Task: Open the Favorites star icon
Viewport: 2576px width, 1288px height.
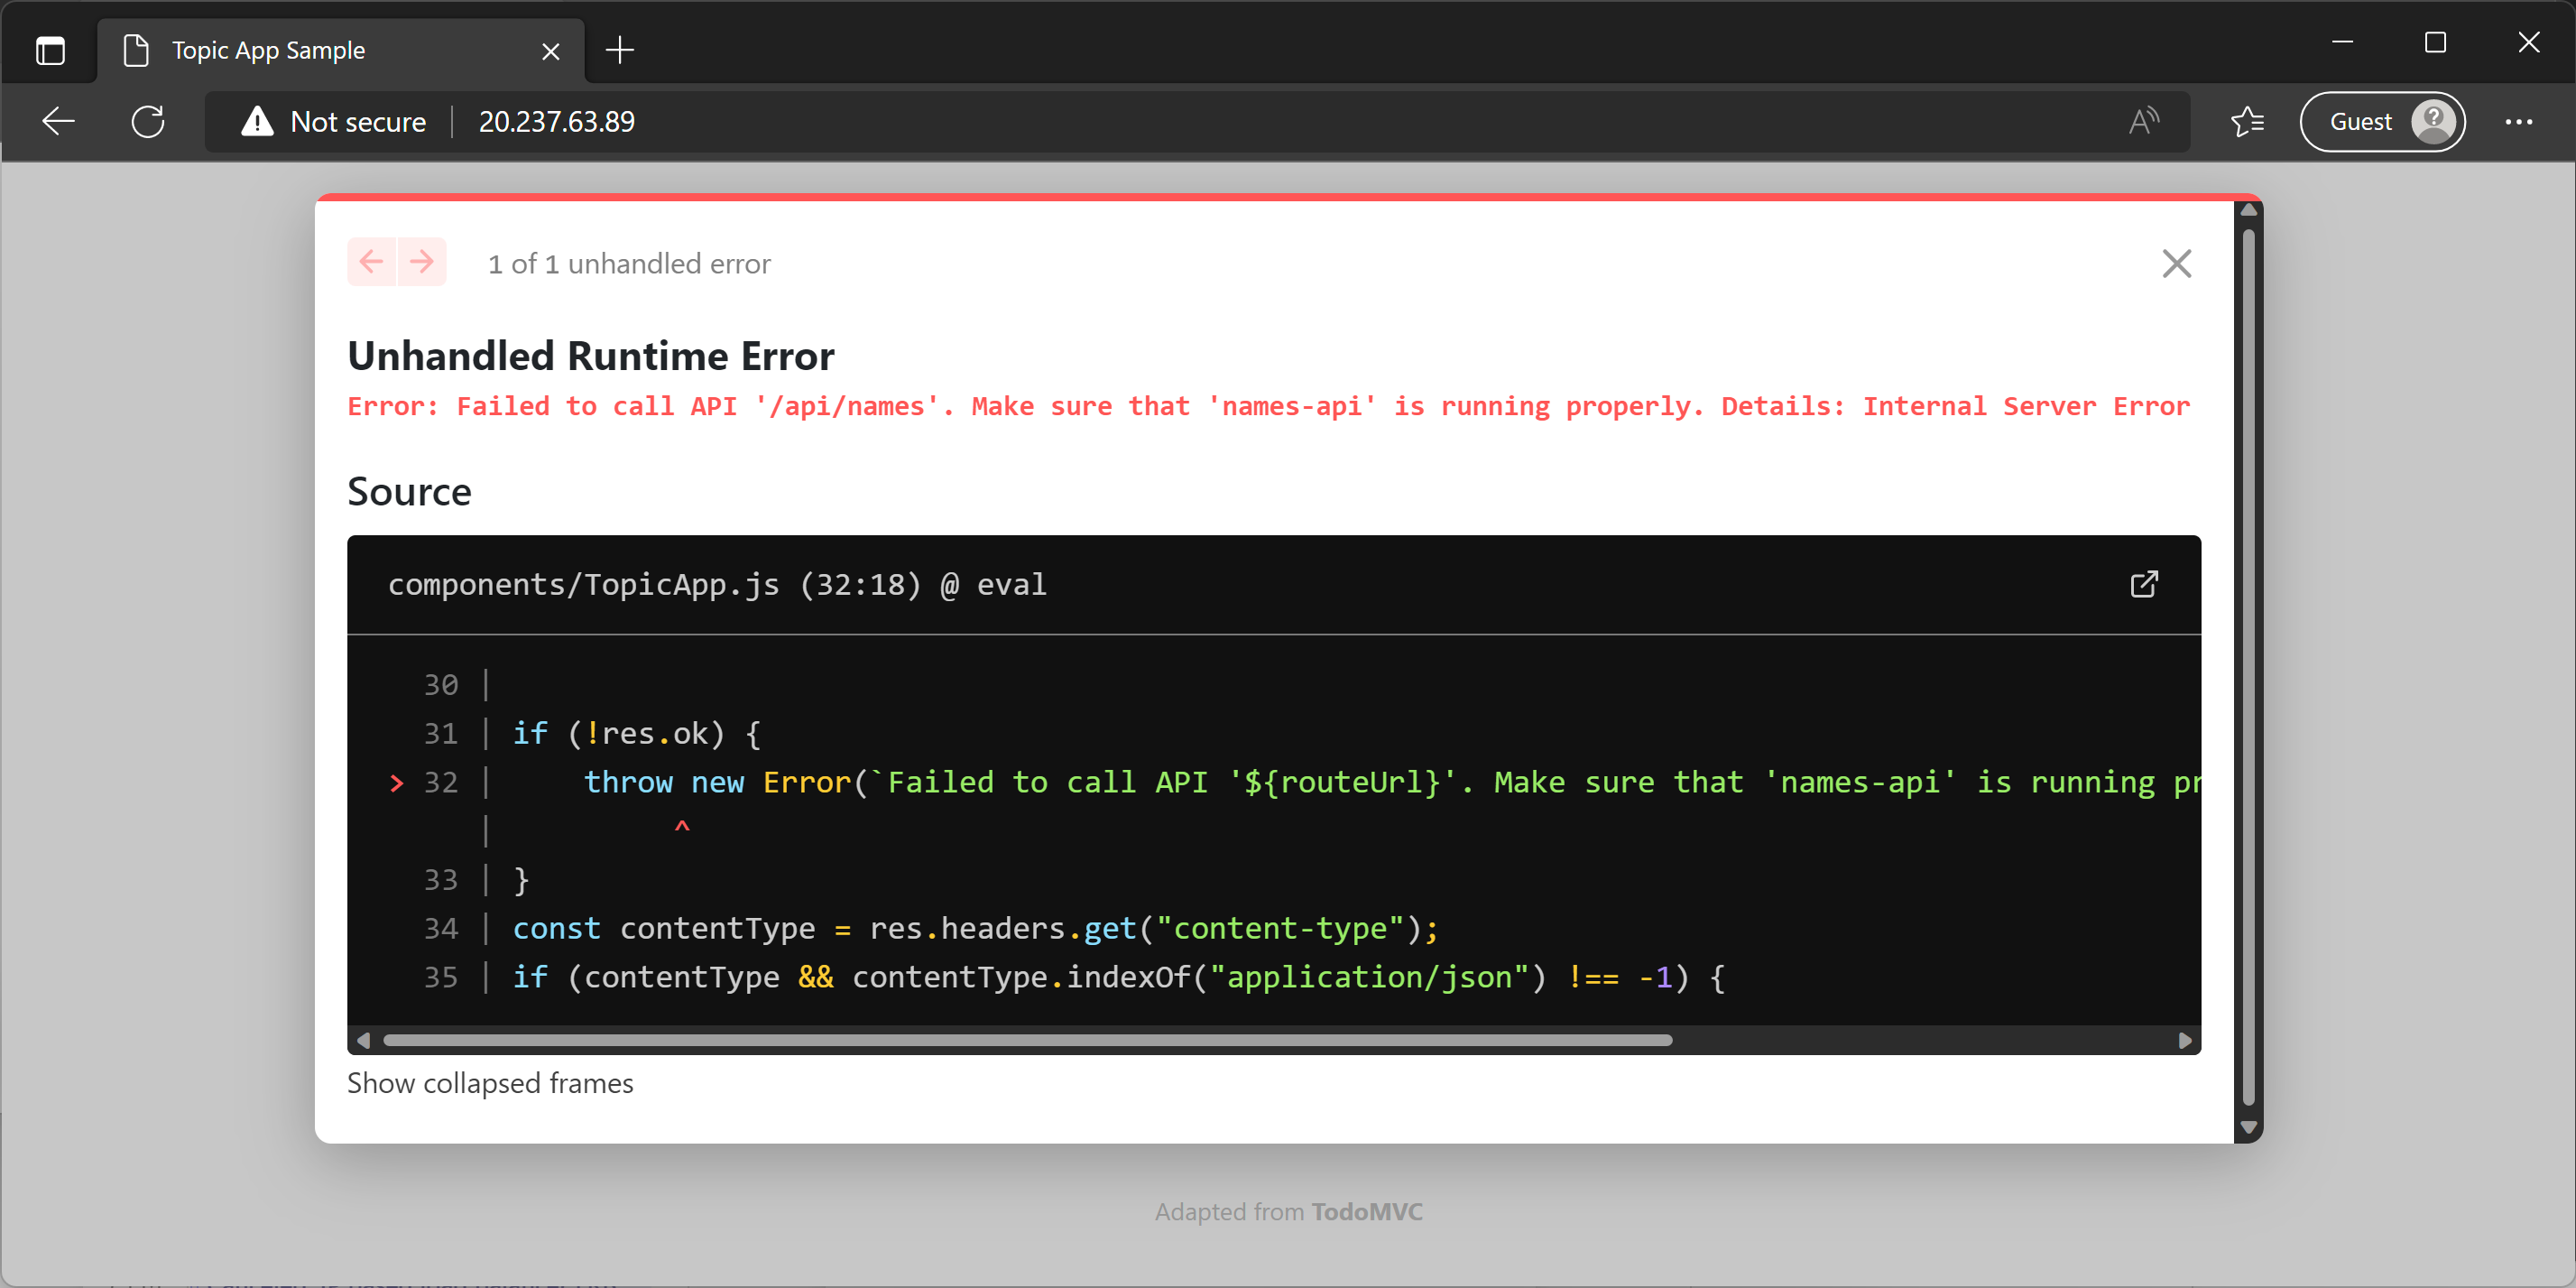Action: [x=2247, y=121]
